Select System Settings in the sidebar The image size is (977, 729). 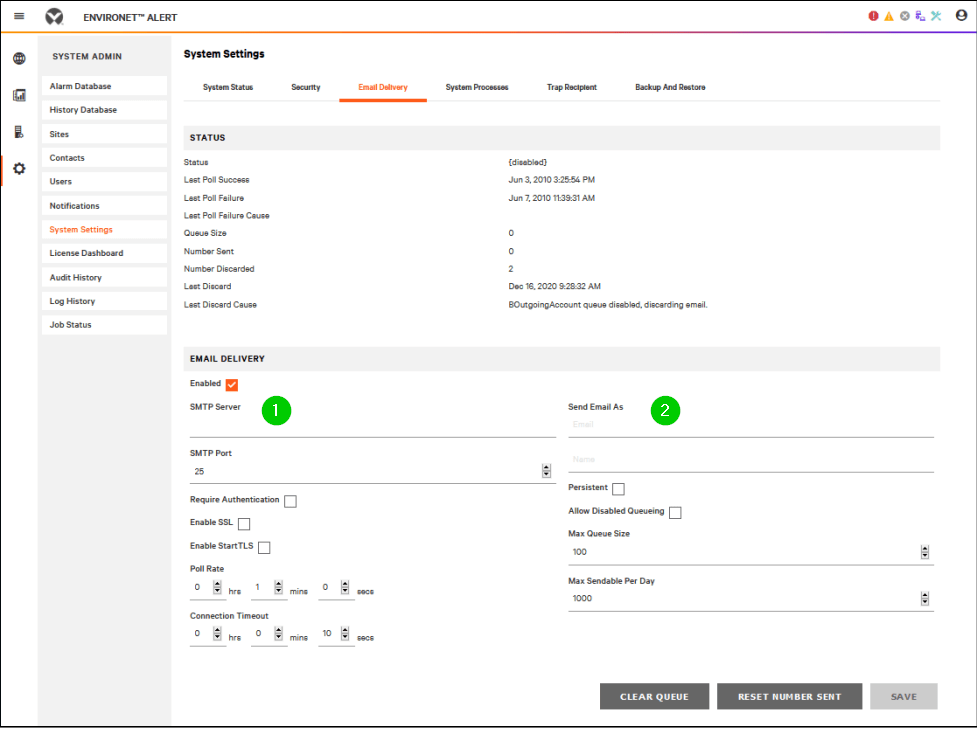[x=104, y=229]
